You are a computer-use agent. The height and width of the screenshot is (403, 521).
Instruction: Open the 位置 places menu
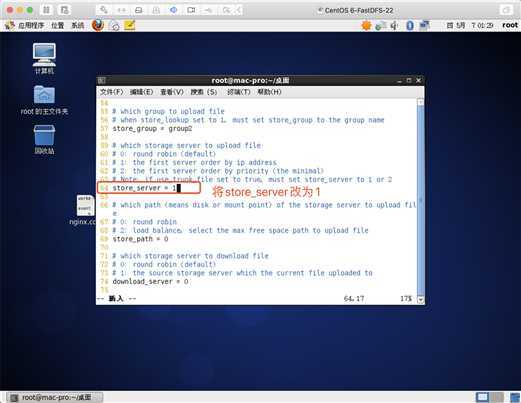pyautogui.click(x=57, y=25)
